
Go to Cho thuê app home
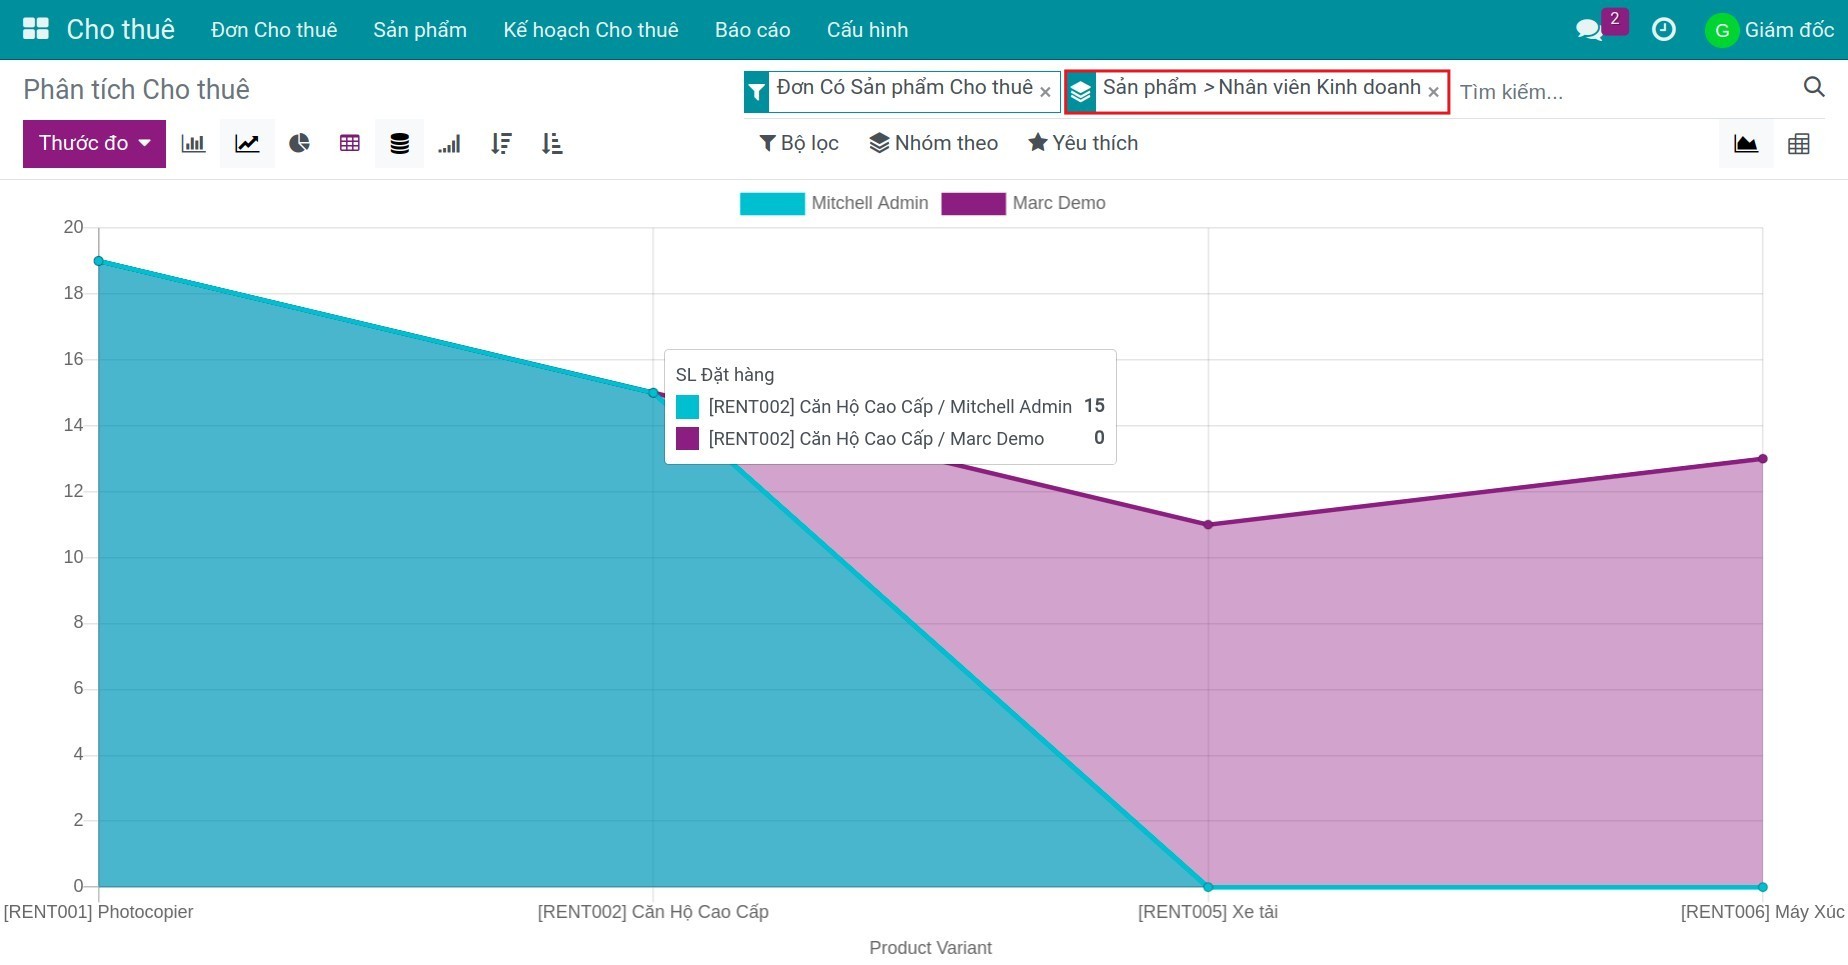[120, 30]
